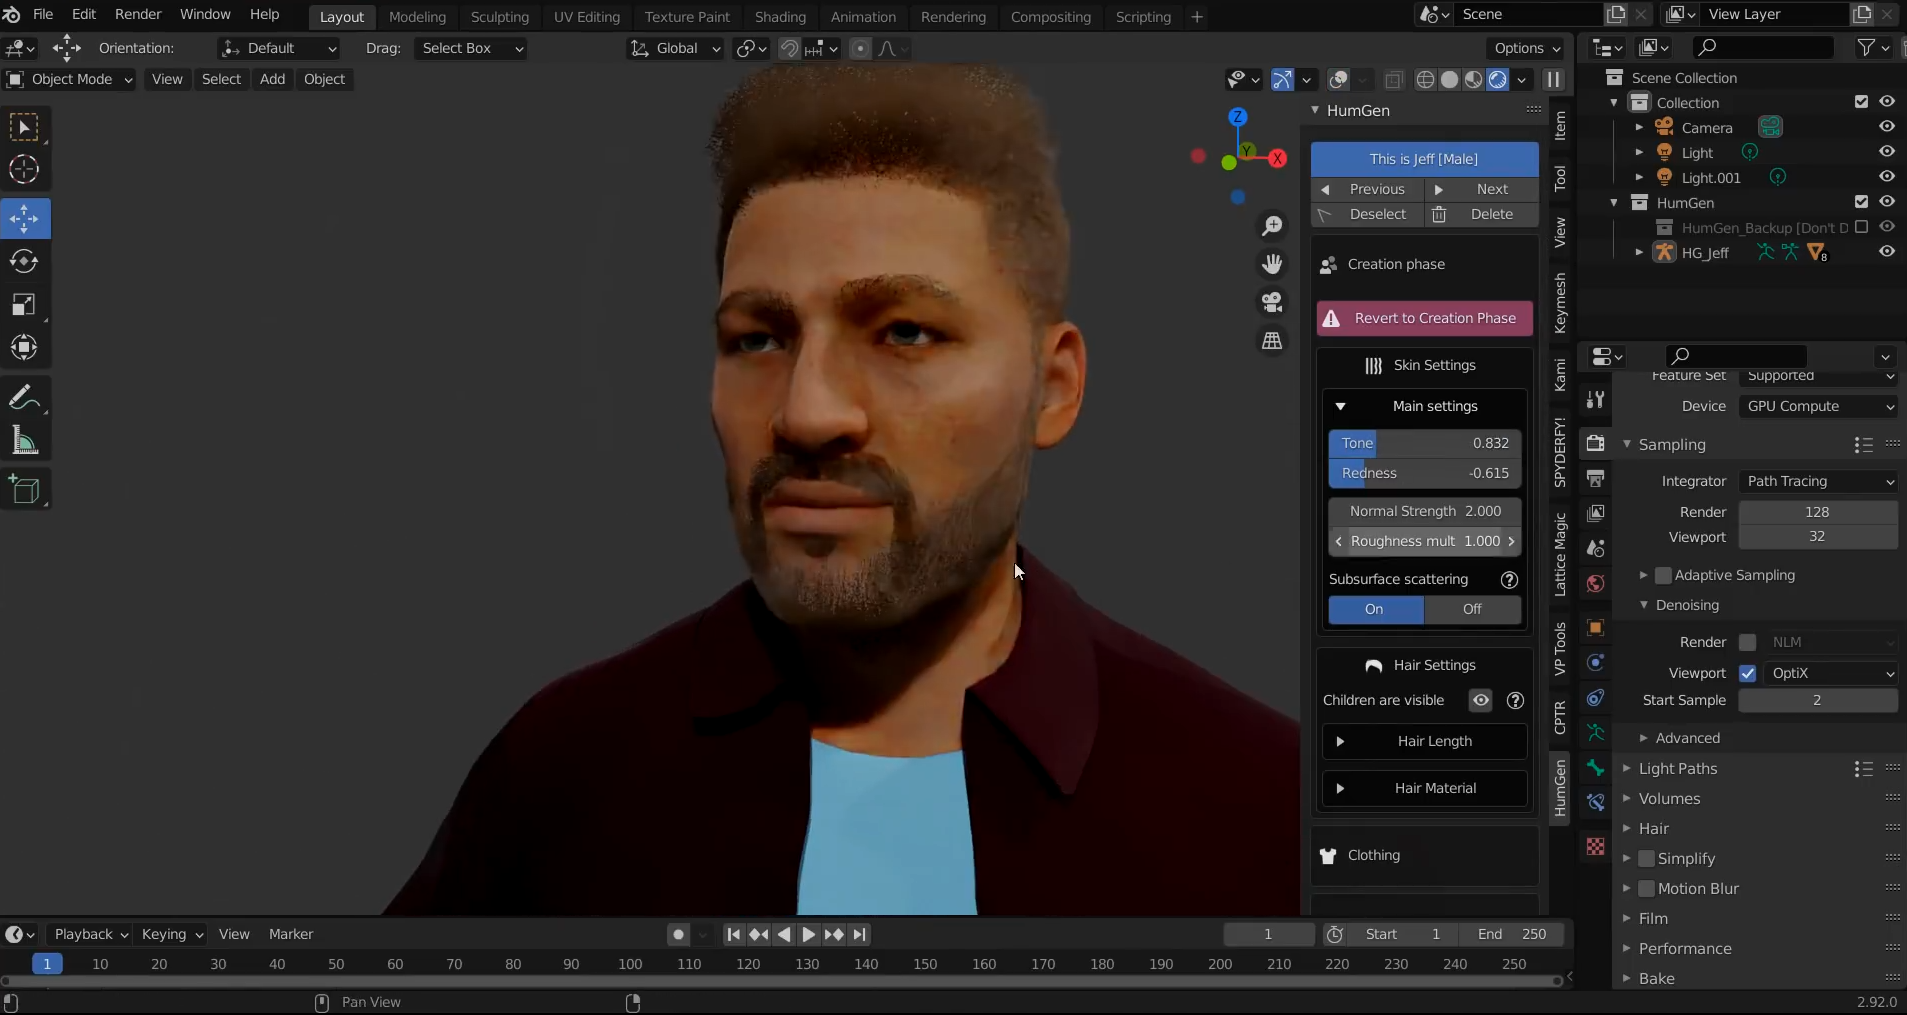Hide the Camera in outliner
Image resolution: width=1907 pixels, height=1015 pixels.
[1886, 127]
